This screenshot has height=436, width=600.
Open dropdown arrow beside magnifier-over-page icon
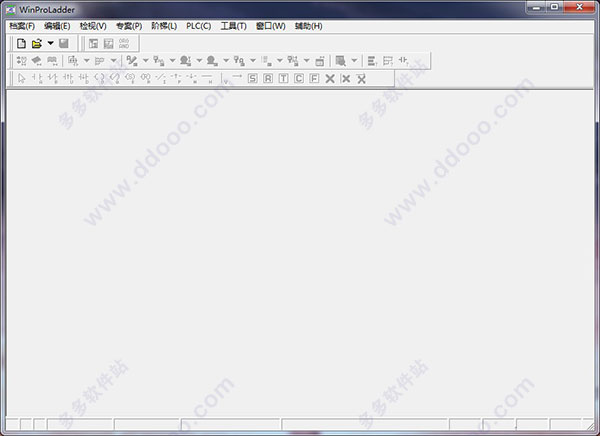(354, 60)
